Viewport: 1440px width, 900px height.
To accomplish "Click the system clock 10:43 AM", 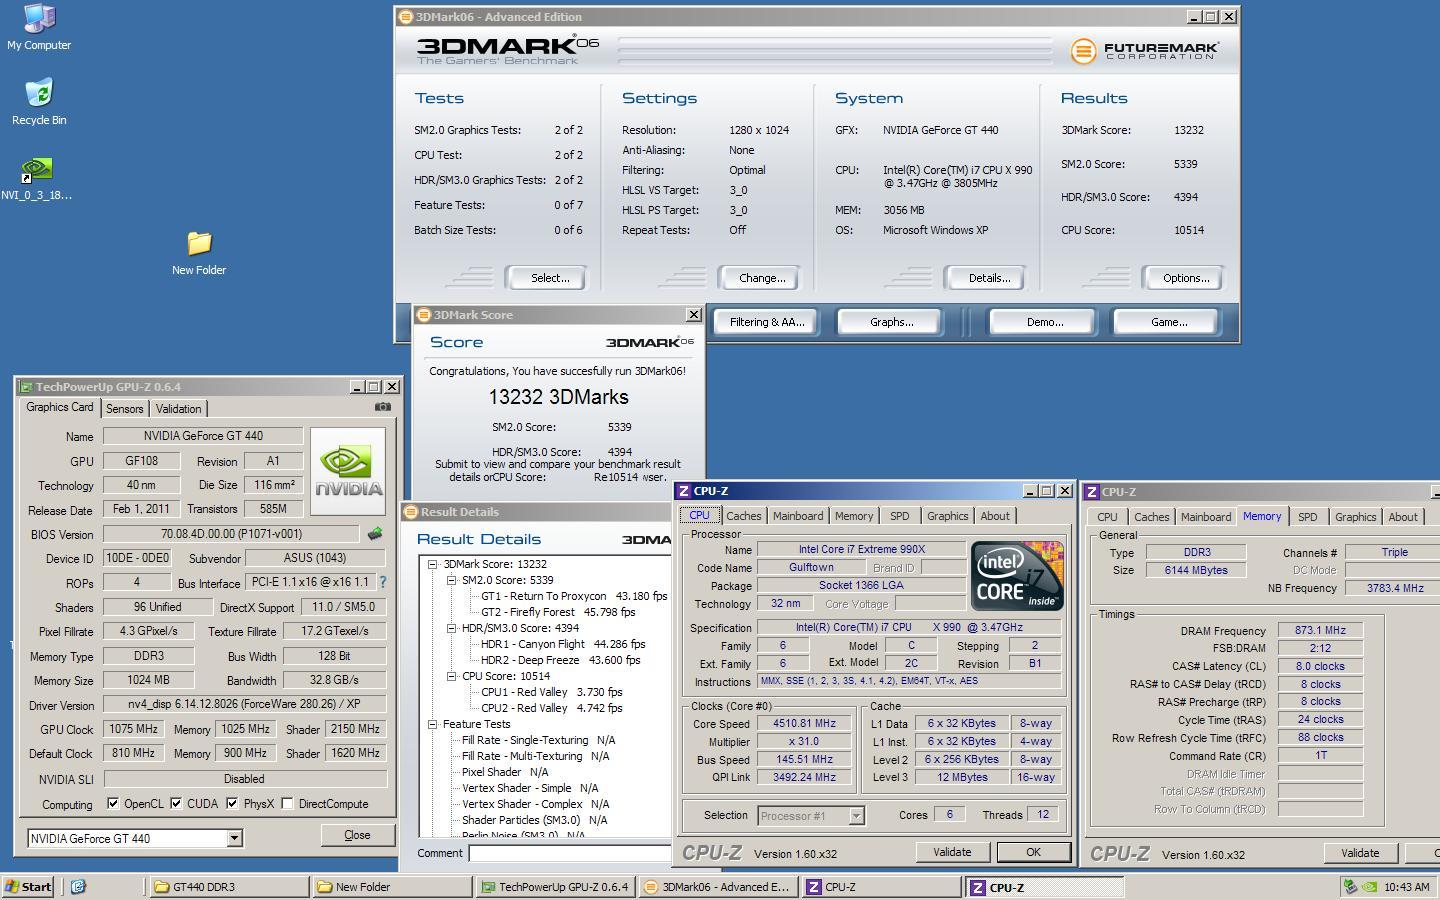I will point(1408,887).
